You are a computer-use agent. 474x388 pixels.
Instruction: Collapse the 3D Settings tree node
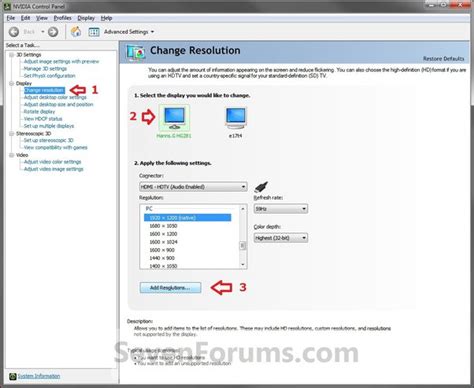(12, 55)
